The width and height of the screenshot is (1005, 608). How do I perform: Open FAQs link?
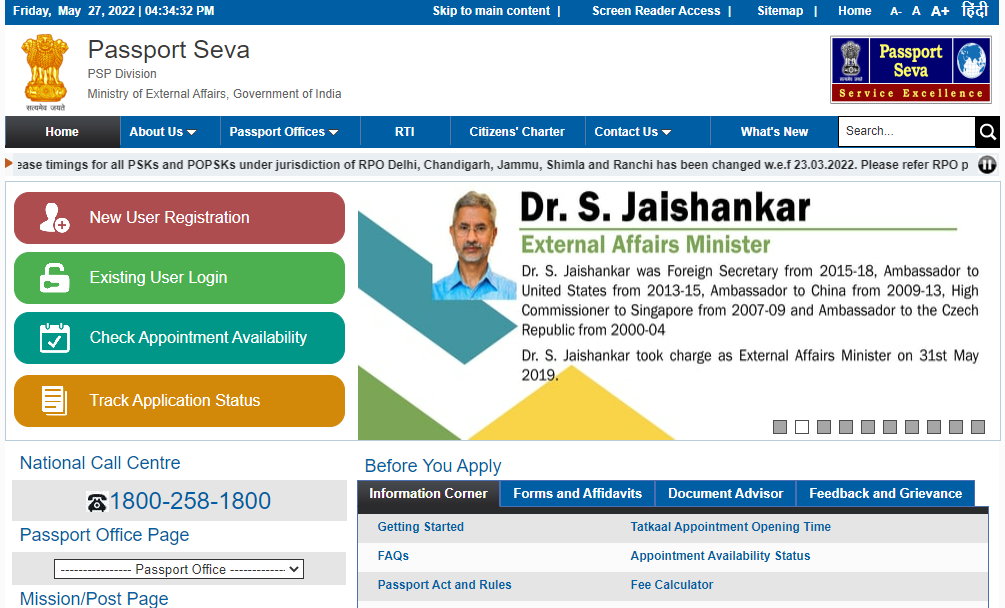[393, 556]
